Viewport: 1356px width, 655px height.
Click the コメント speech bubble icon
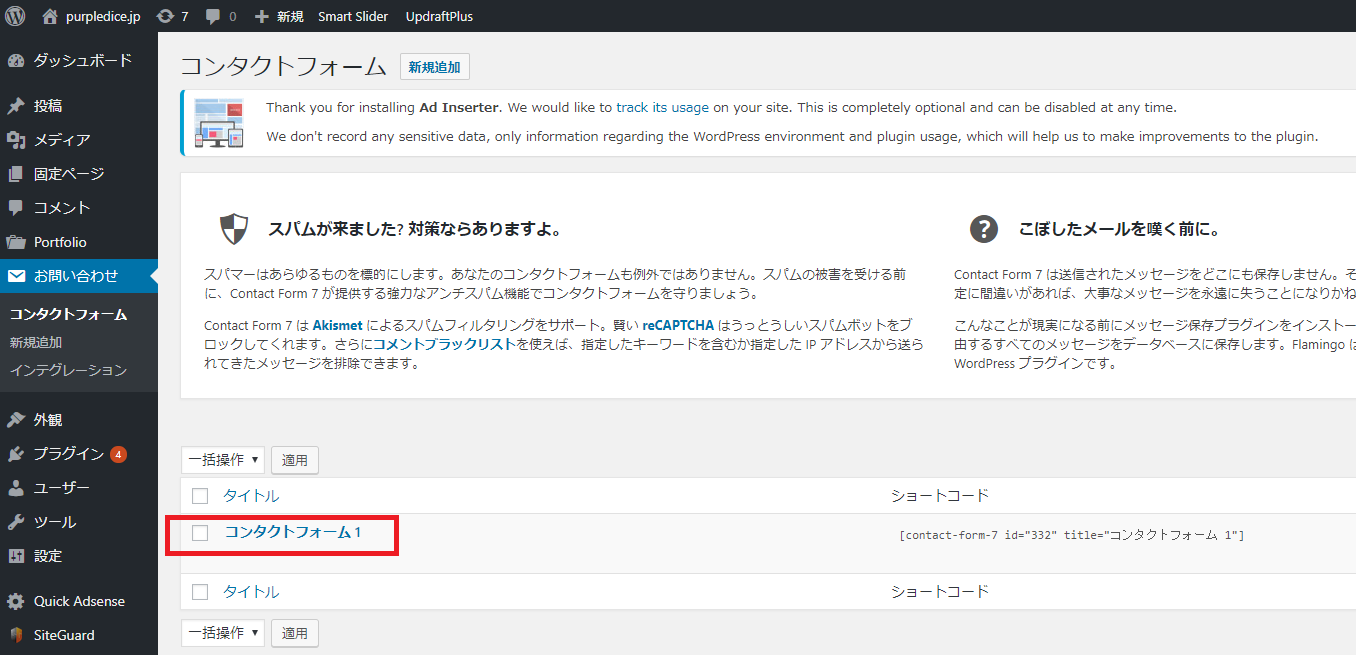click(x=16, y=208)
